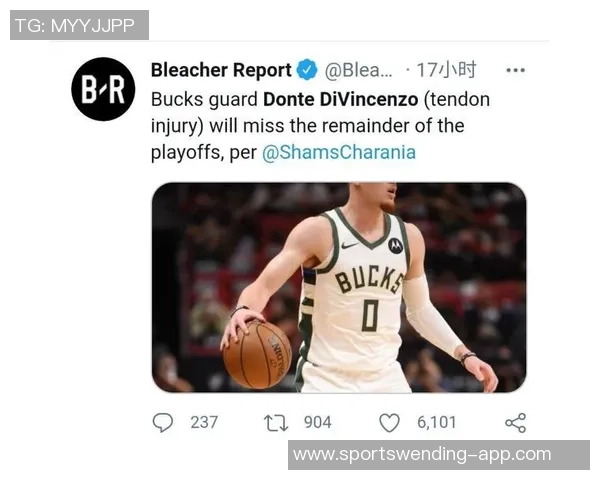
Task: Click the 237 reply count
Action: point(204,423)
